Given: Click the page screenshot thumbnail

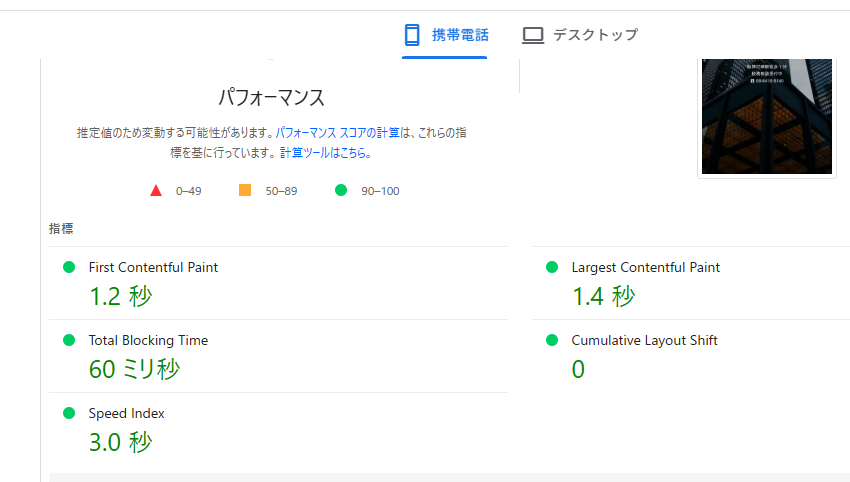Looking at the screenshot, I should pos(767,117).
